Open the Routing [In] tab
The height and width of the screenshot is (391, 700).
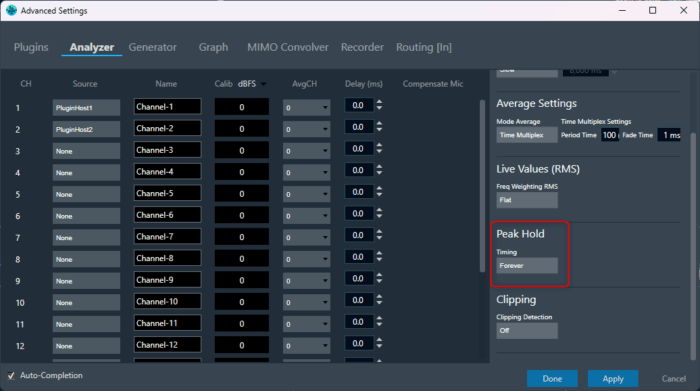(x=424, y=47)
